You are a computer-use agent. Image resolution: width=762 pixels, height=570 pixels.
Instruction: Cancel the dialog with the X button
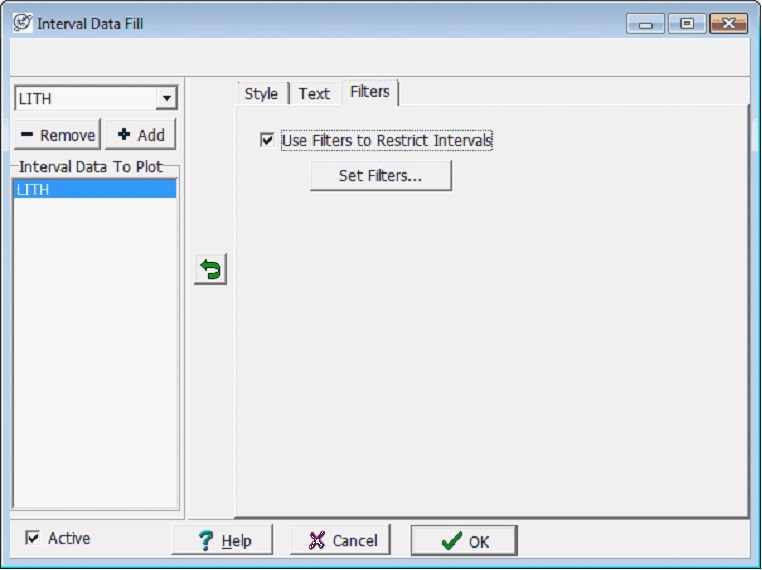(340, 540)
